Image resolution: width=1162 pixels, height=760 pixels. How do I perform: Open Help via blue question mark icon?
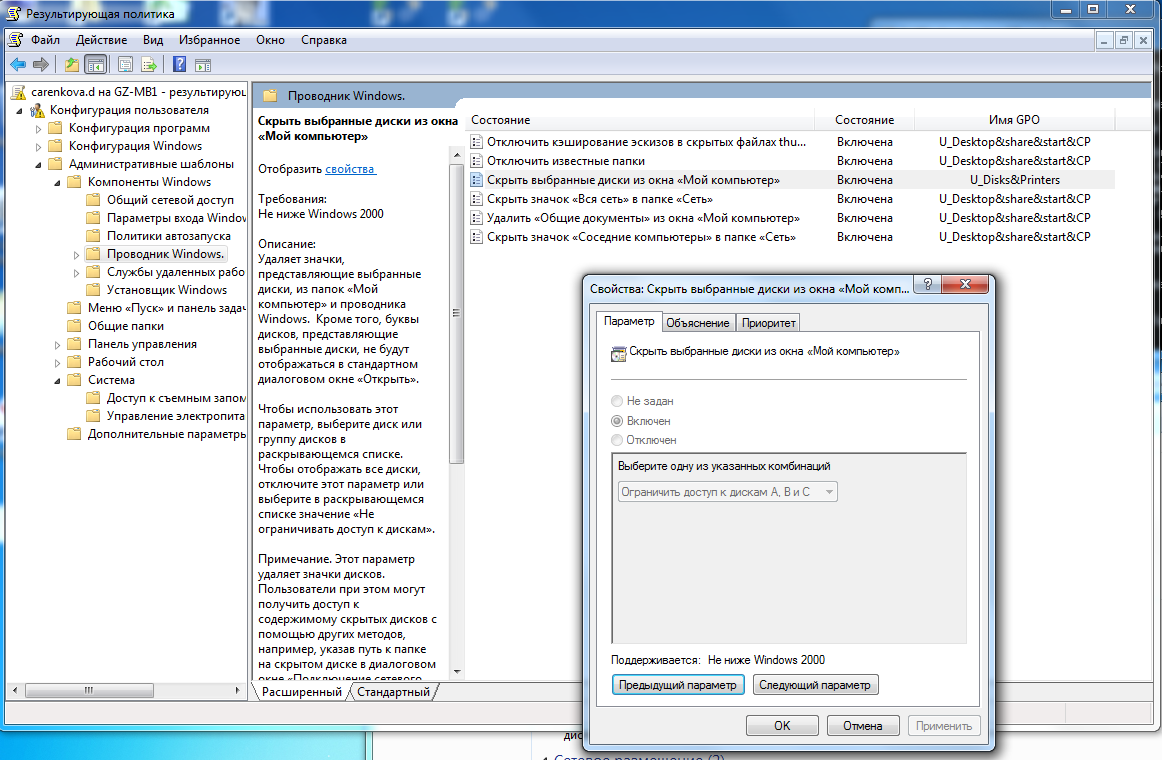coord(179,65)
